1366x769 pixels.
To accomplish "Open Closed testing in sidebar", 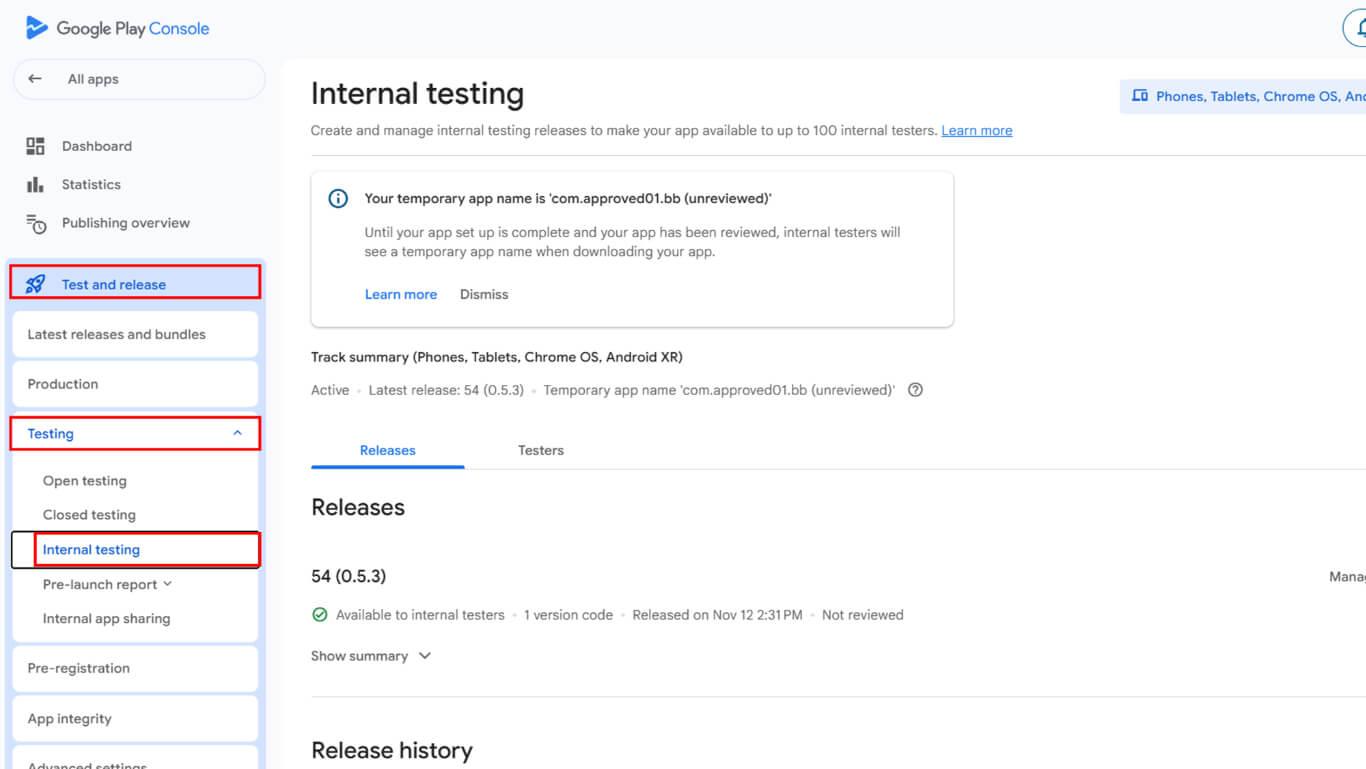I will tap(89, 515).
